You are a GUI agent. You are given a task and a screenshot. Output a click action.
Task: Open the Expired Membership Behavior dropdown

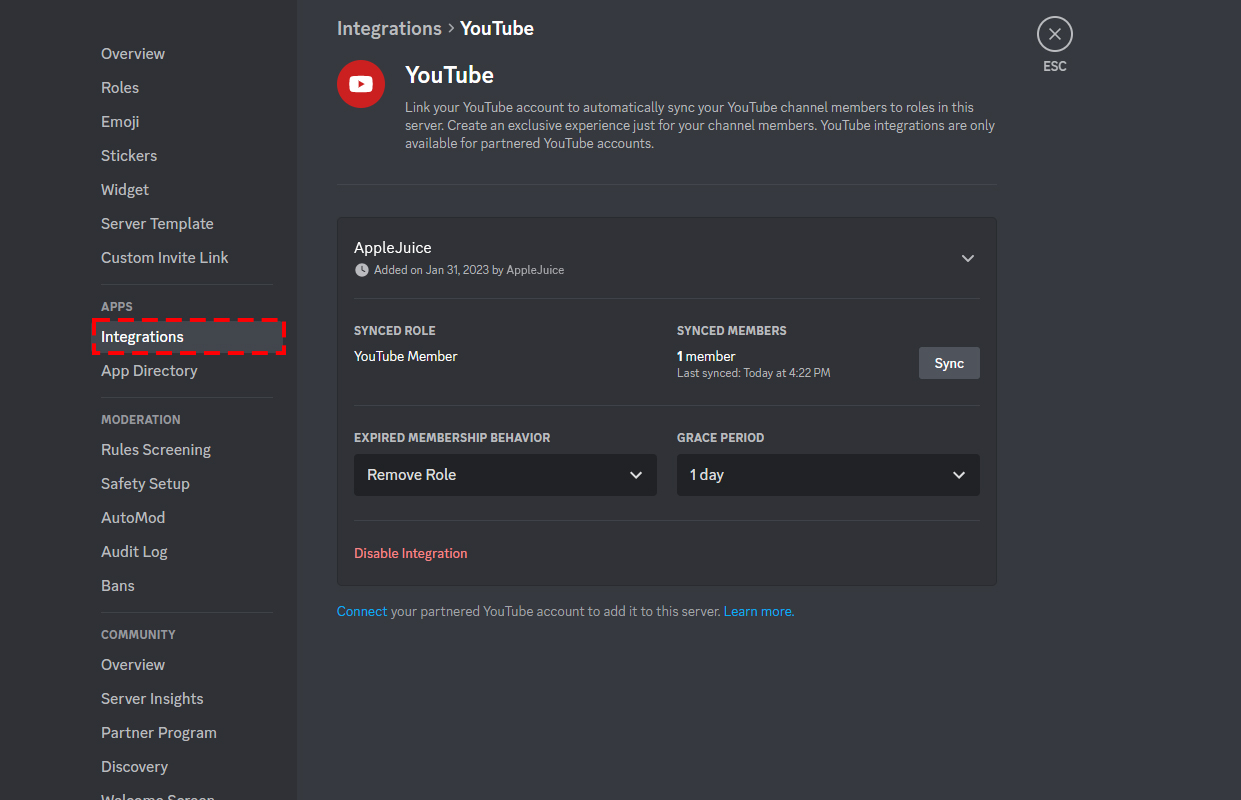pyautogui.click(x=505, y=475)
